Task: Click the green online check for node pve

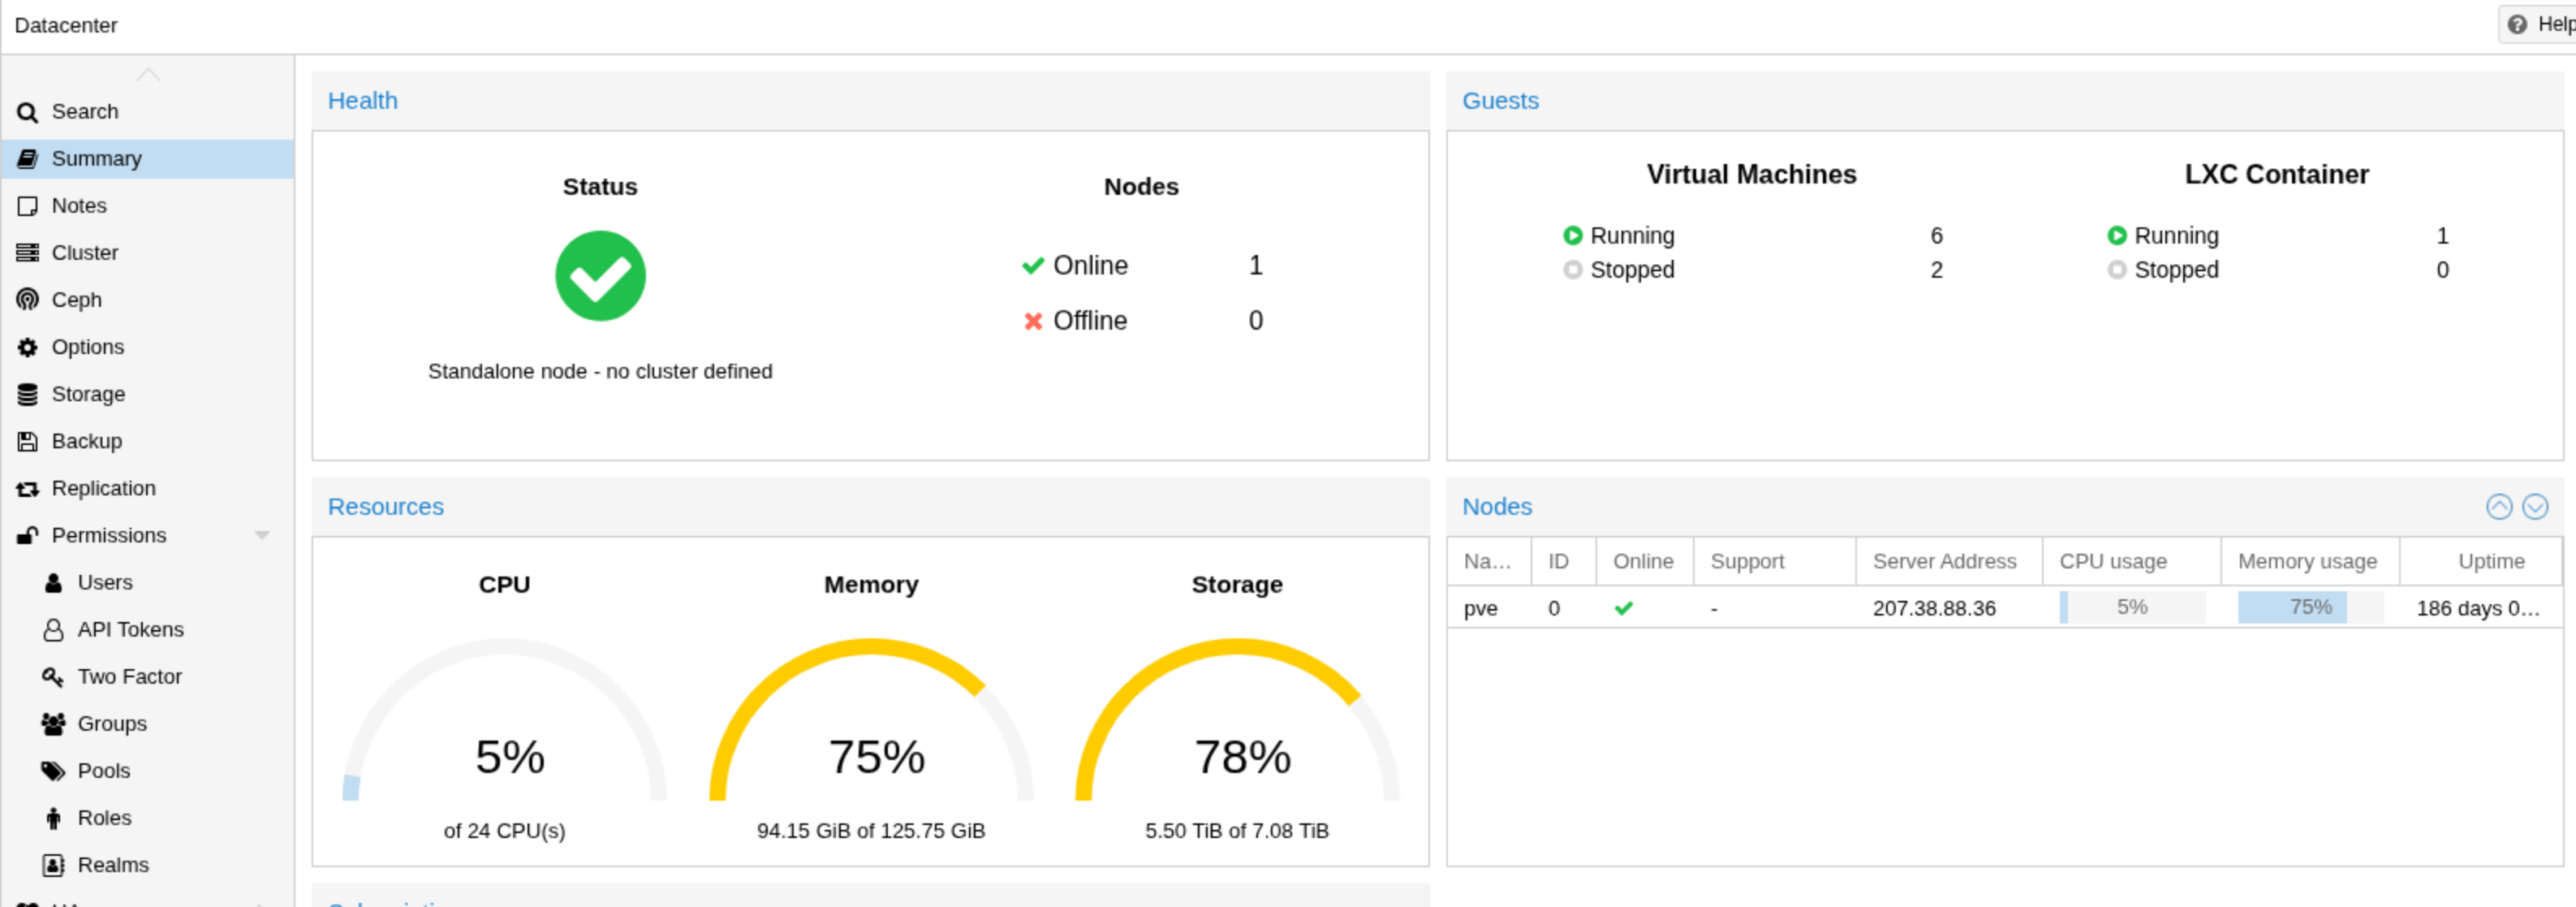Action: coord(1624,607)
